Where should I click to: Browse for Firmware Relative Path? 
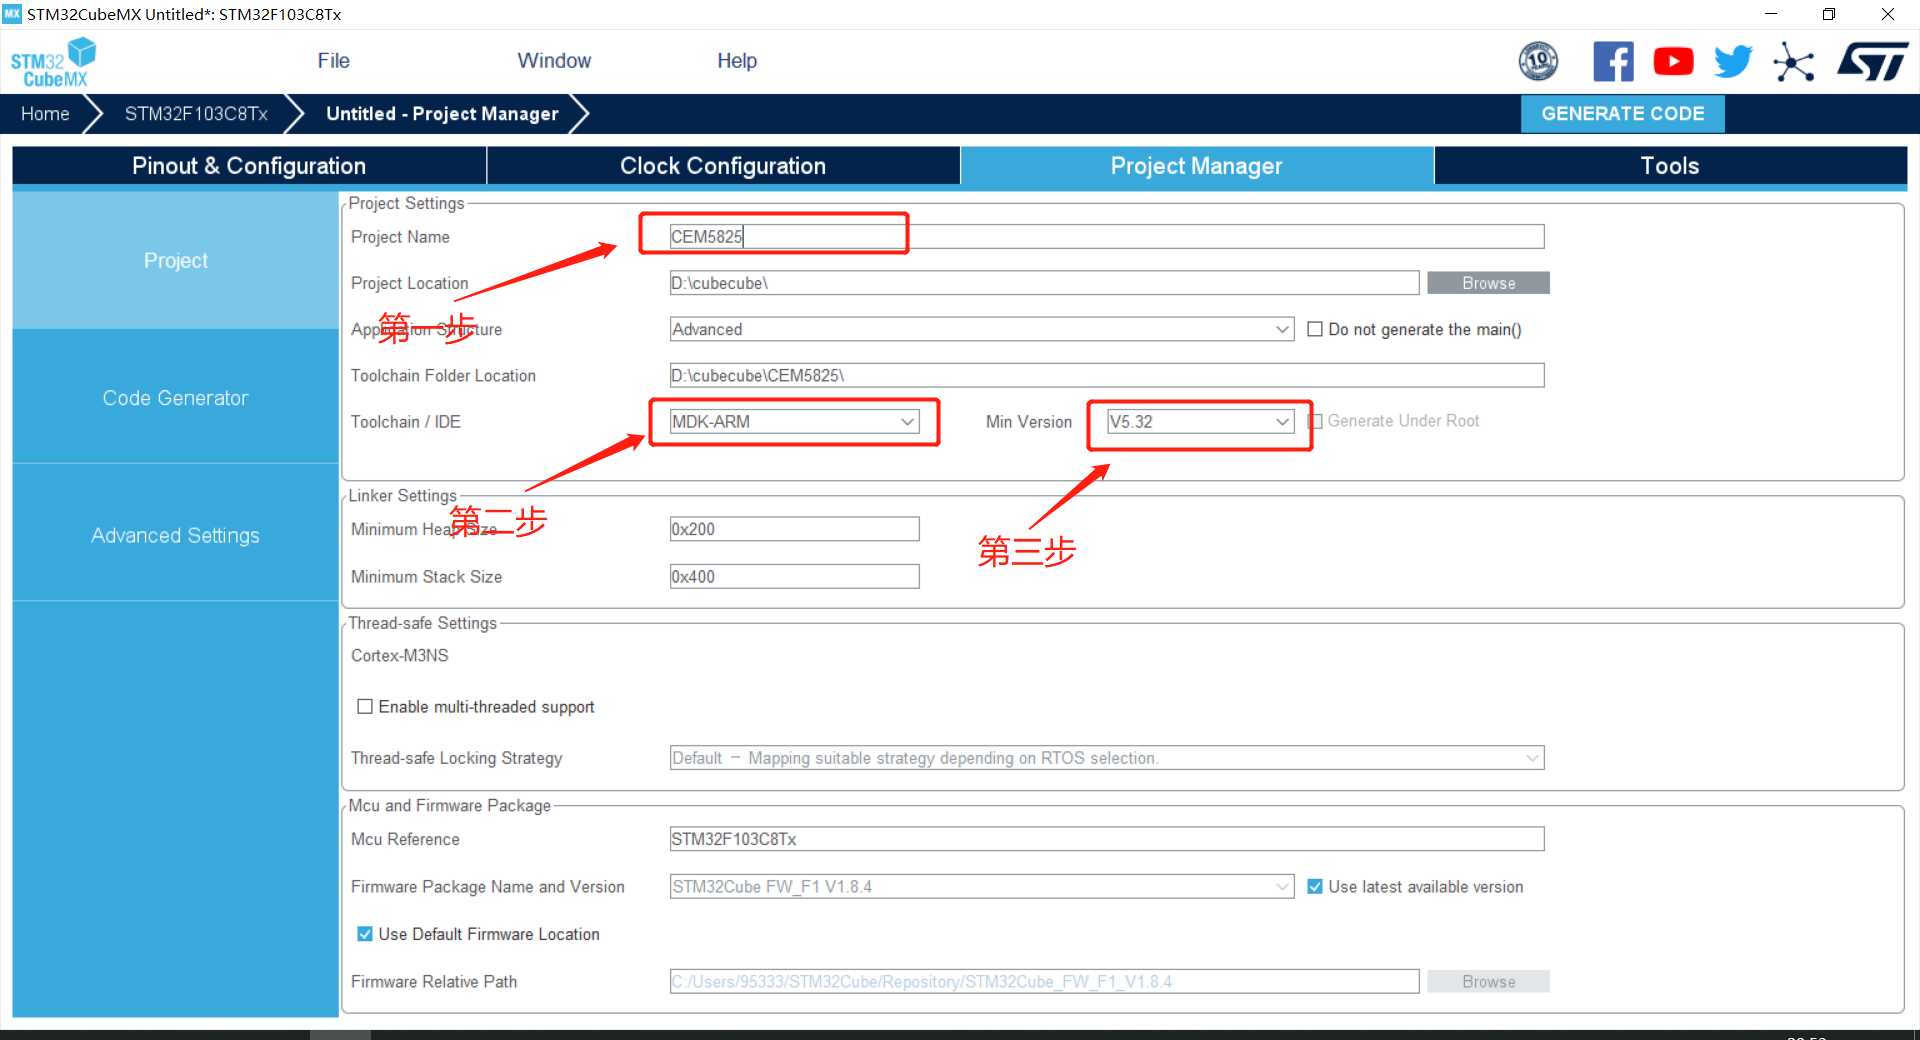click(x=1488, y=982)
